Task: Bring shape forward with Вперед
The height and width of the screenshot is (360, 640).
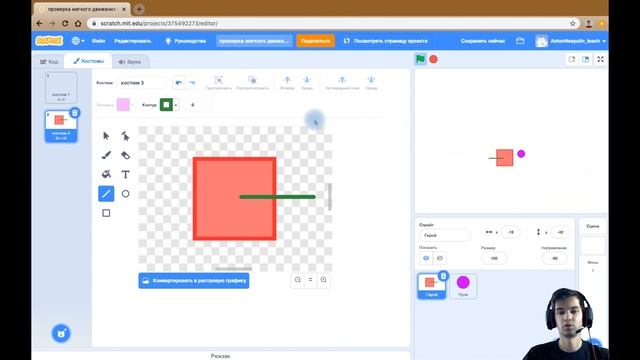Action: 287,82
